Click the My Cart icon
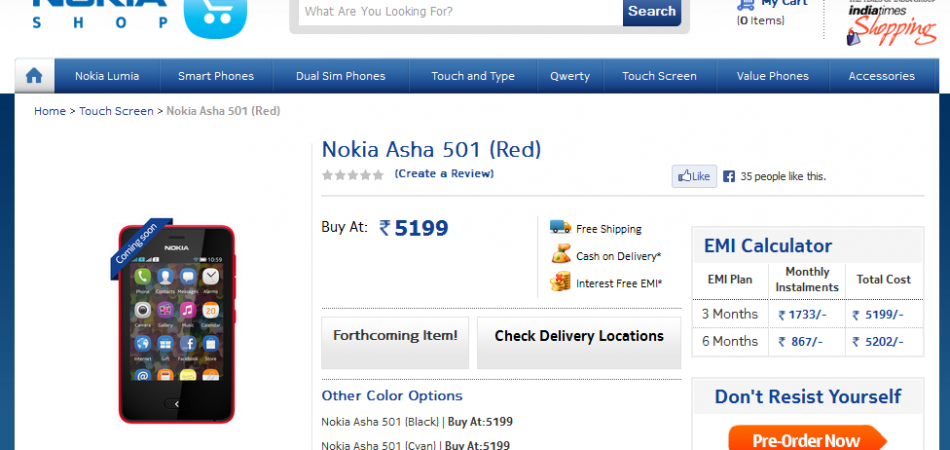This screenshot has width=950, height=450. click(744, 6)
